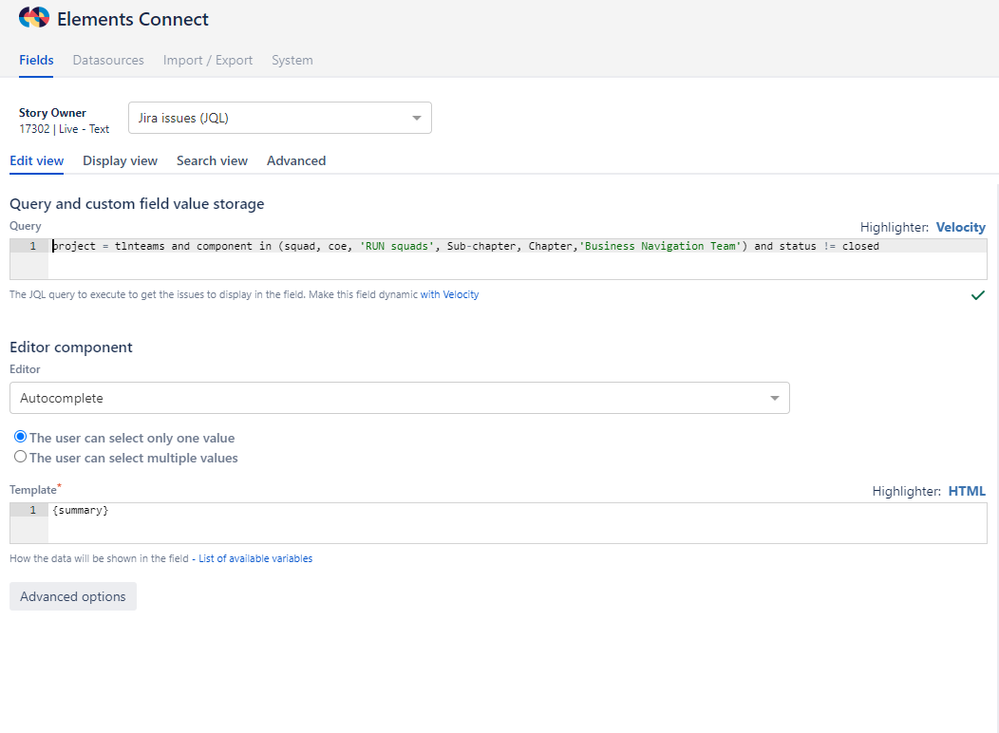
Task: Open the Fields tab
Action: point(36,60)
